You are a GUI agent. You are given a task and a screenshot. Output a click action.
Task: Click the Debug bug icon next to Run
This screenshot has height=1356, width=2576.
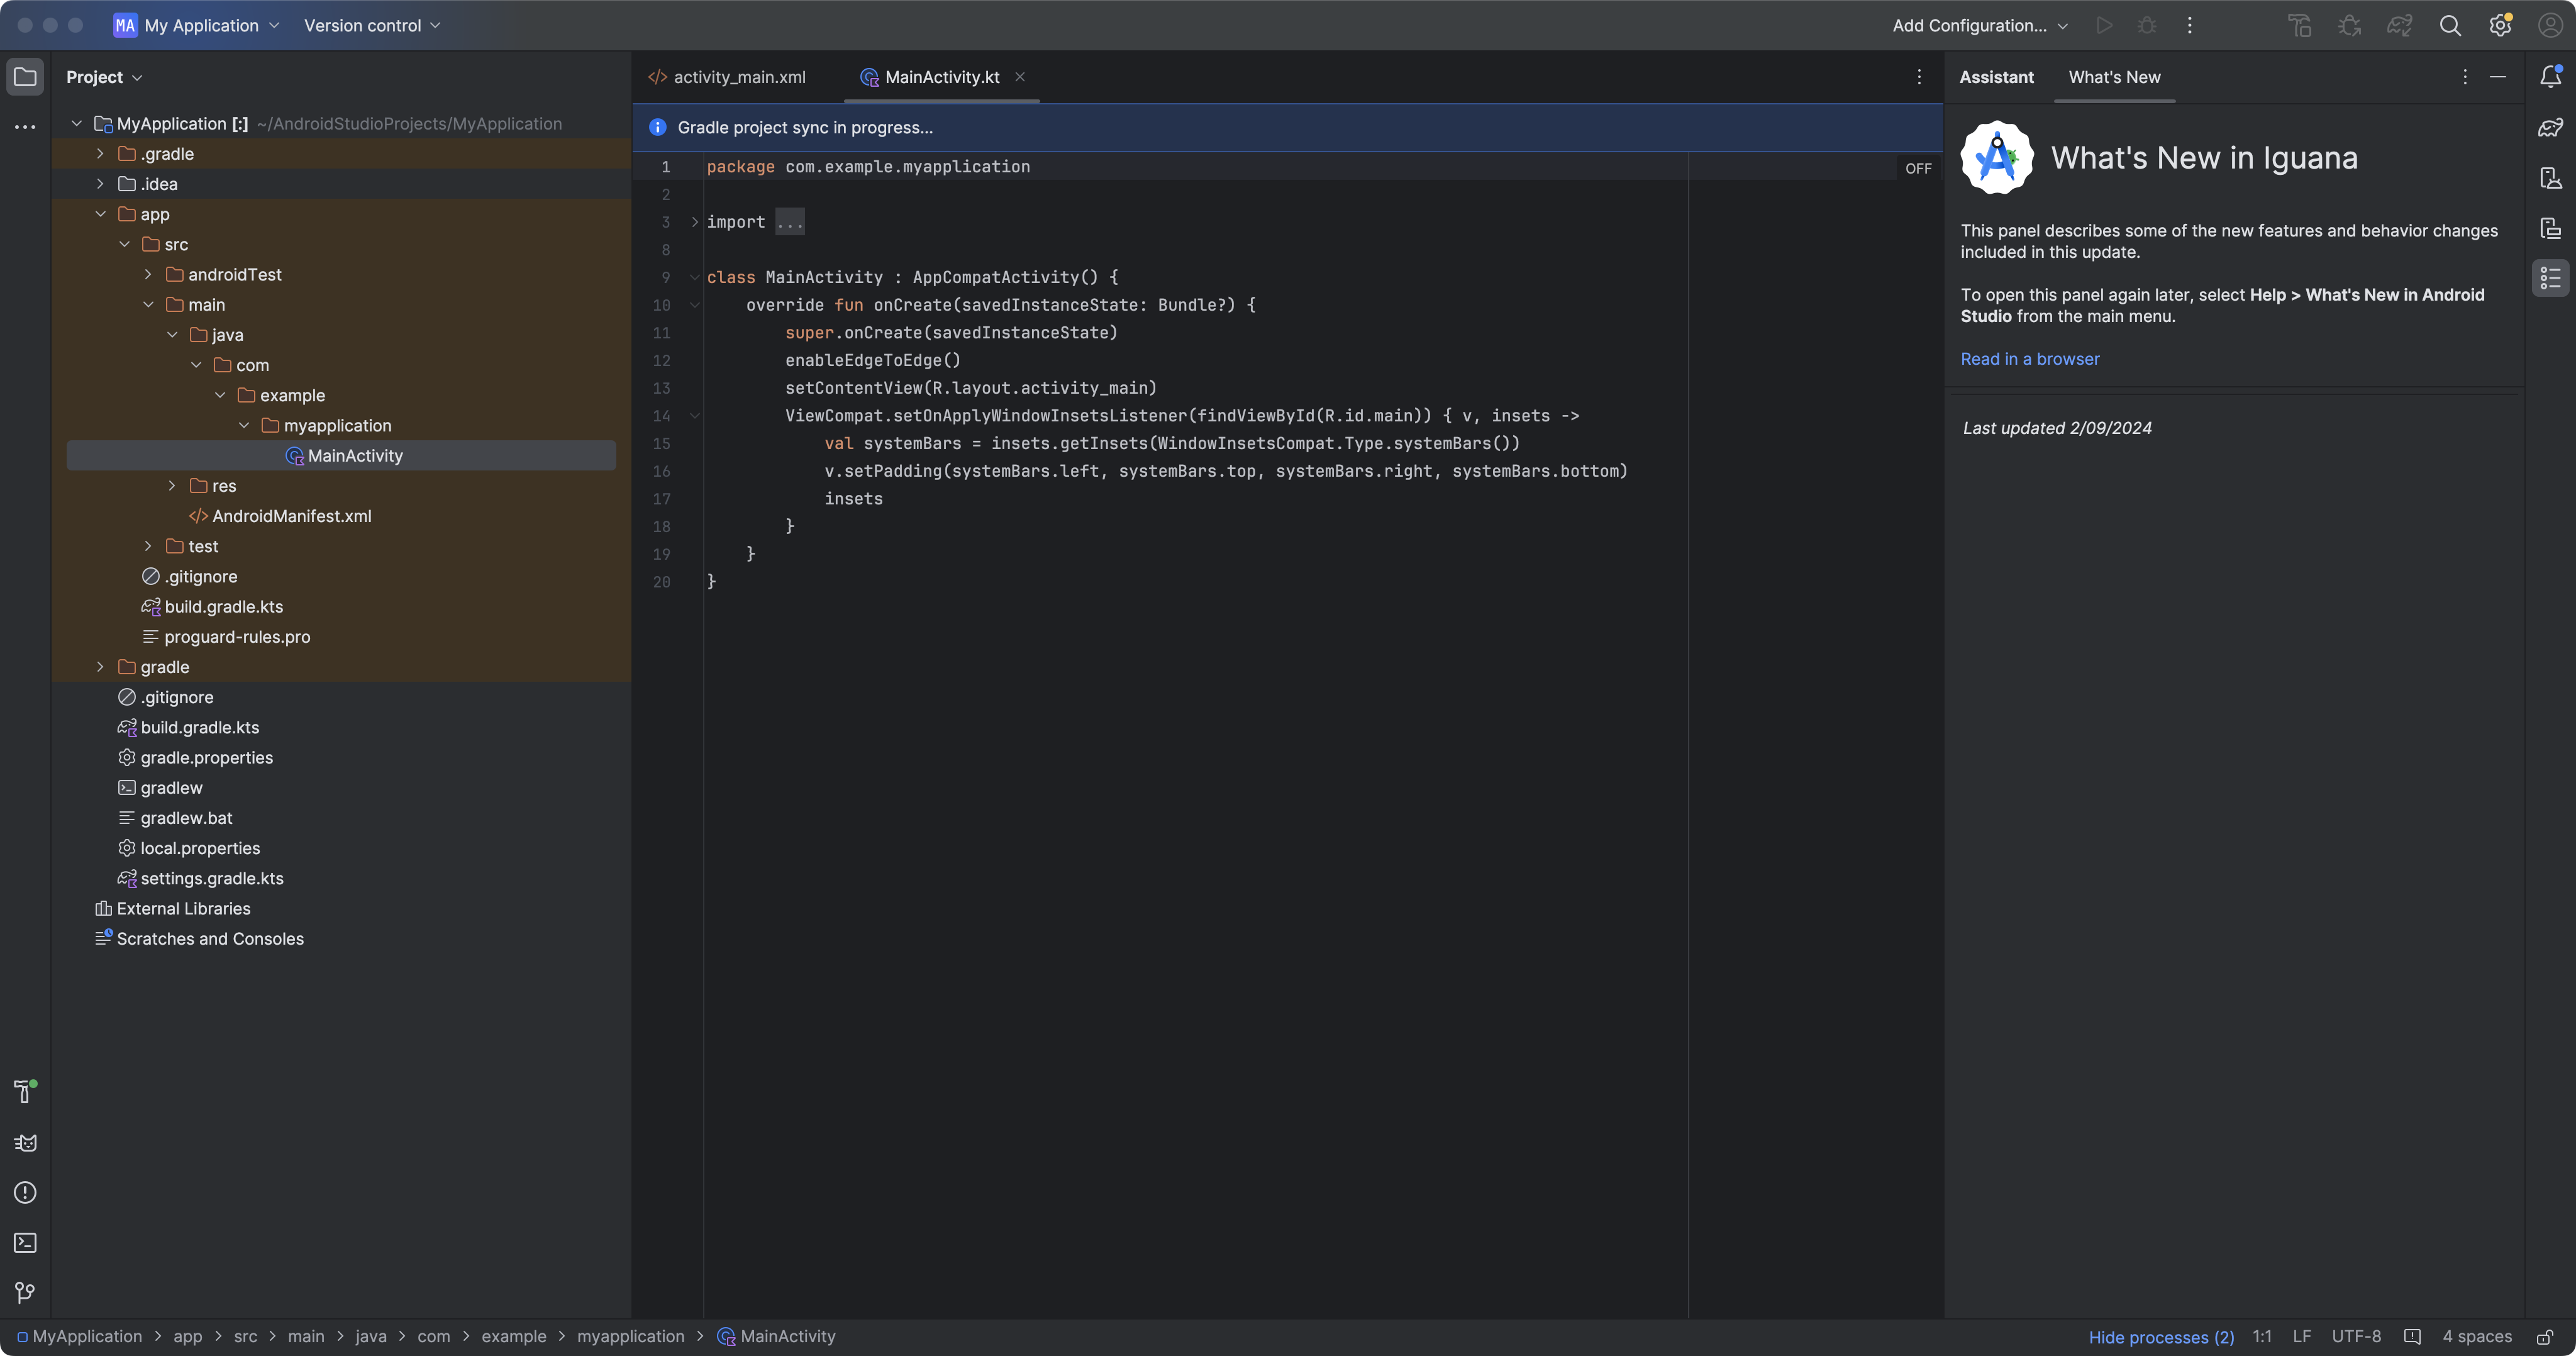coord(2146,26)
